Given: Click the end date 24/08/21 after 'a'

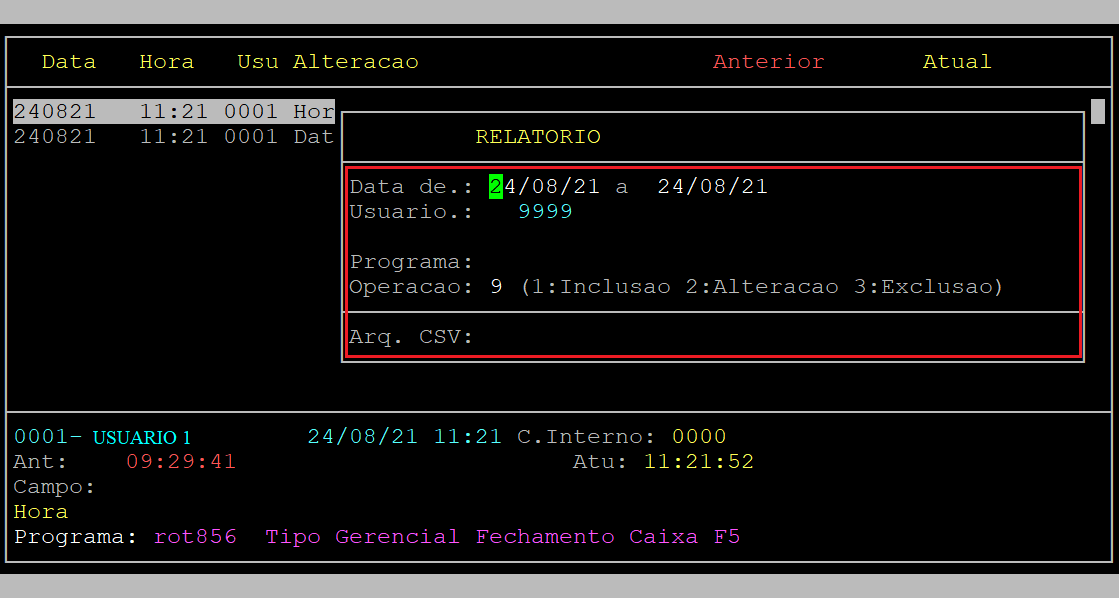Looking at the screenshot, I should click(712, 187).
